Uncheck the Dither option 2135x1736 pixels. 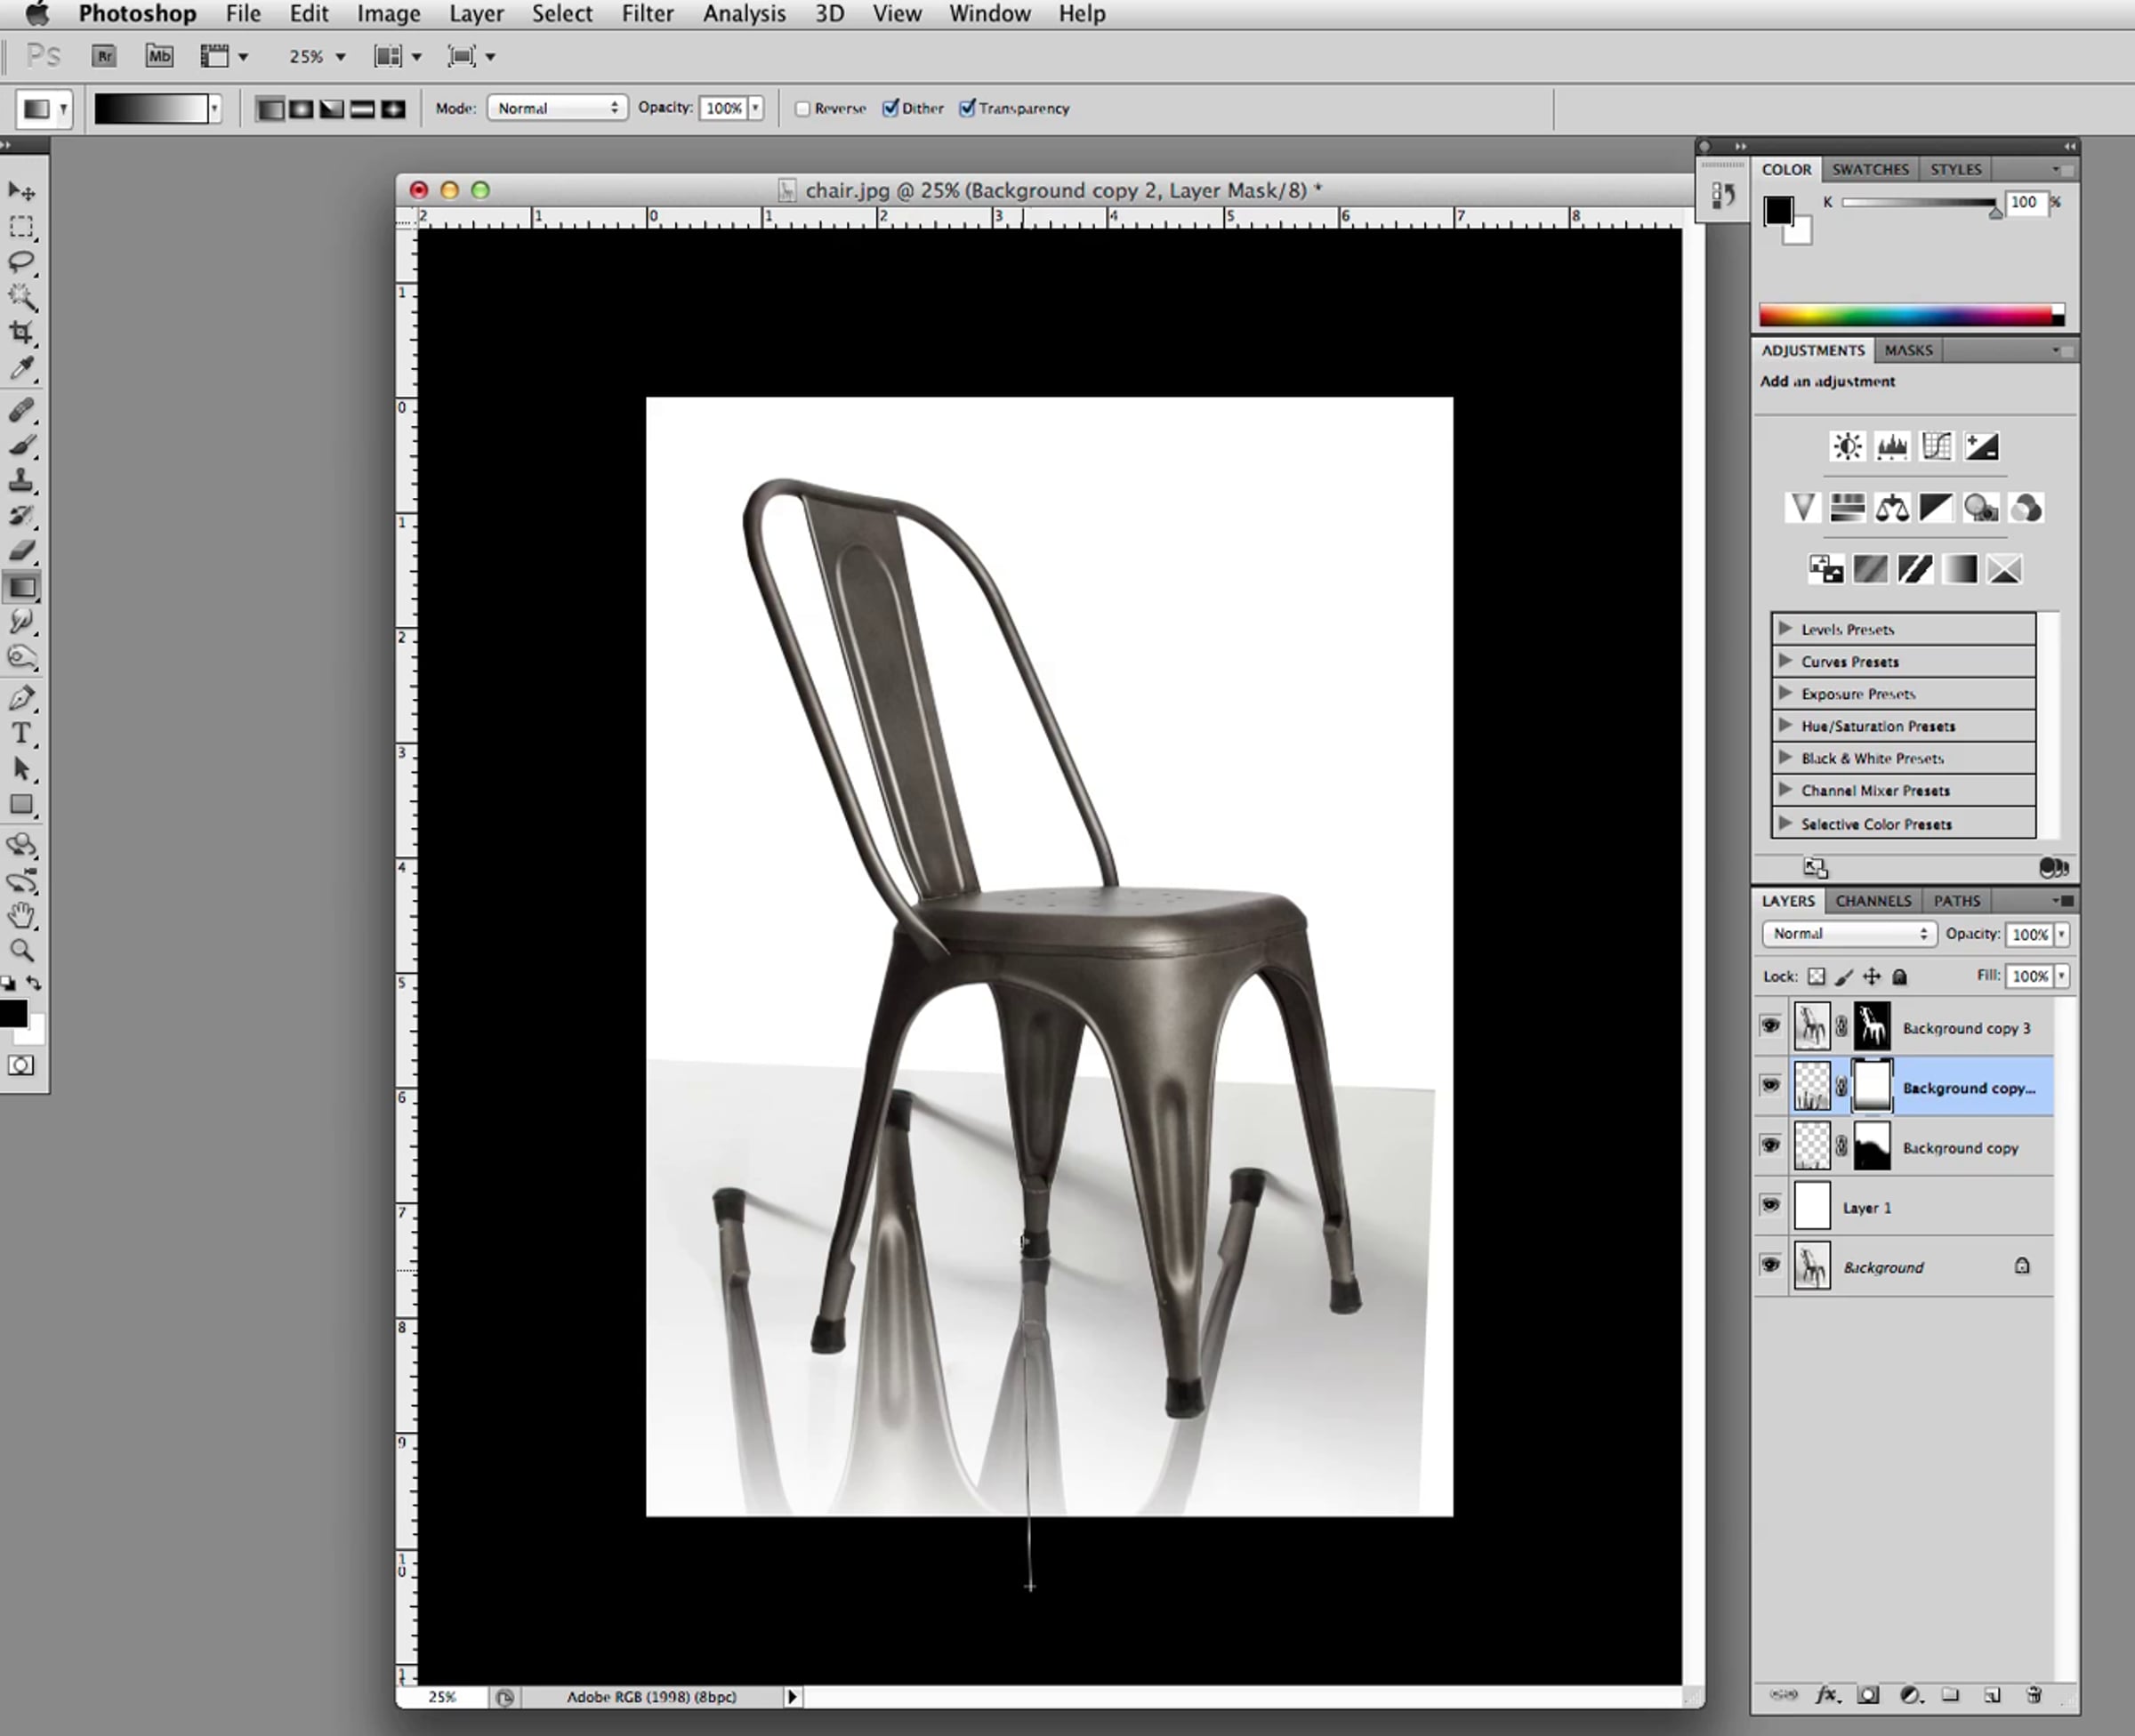pos(890,108)
